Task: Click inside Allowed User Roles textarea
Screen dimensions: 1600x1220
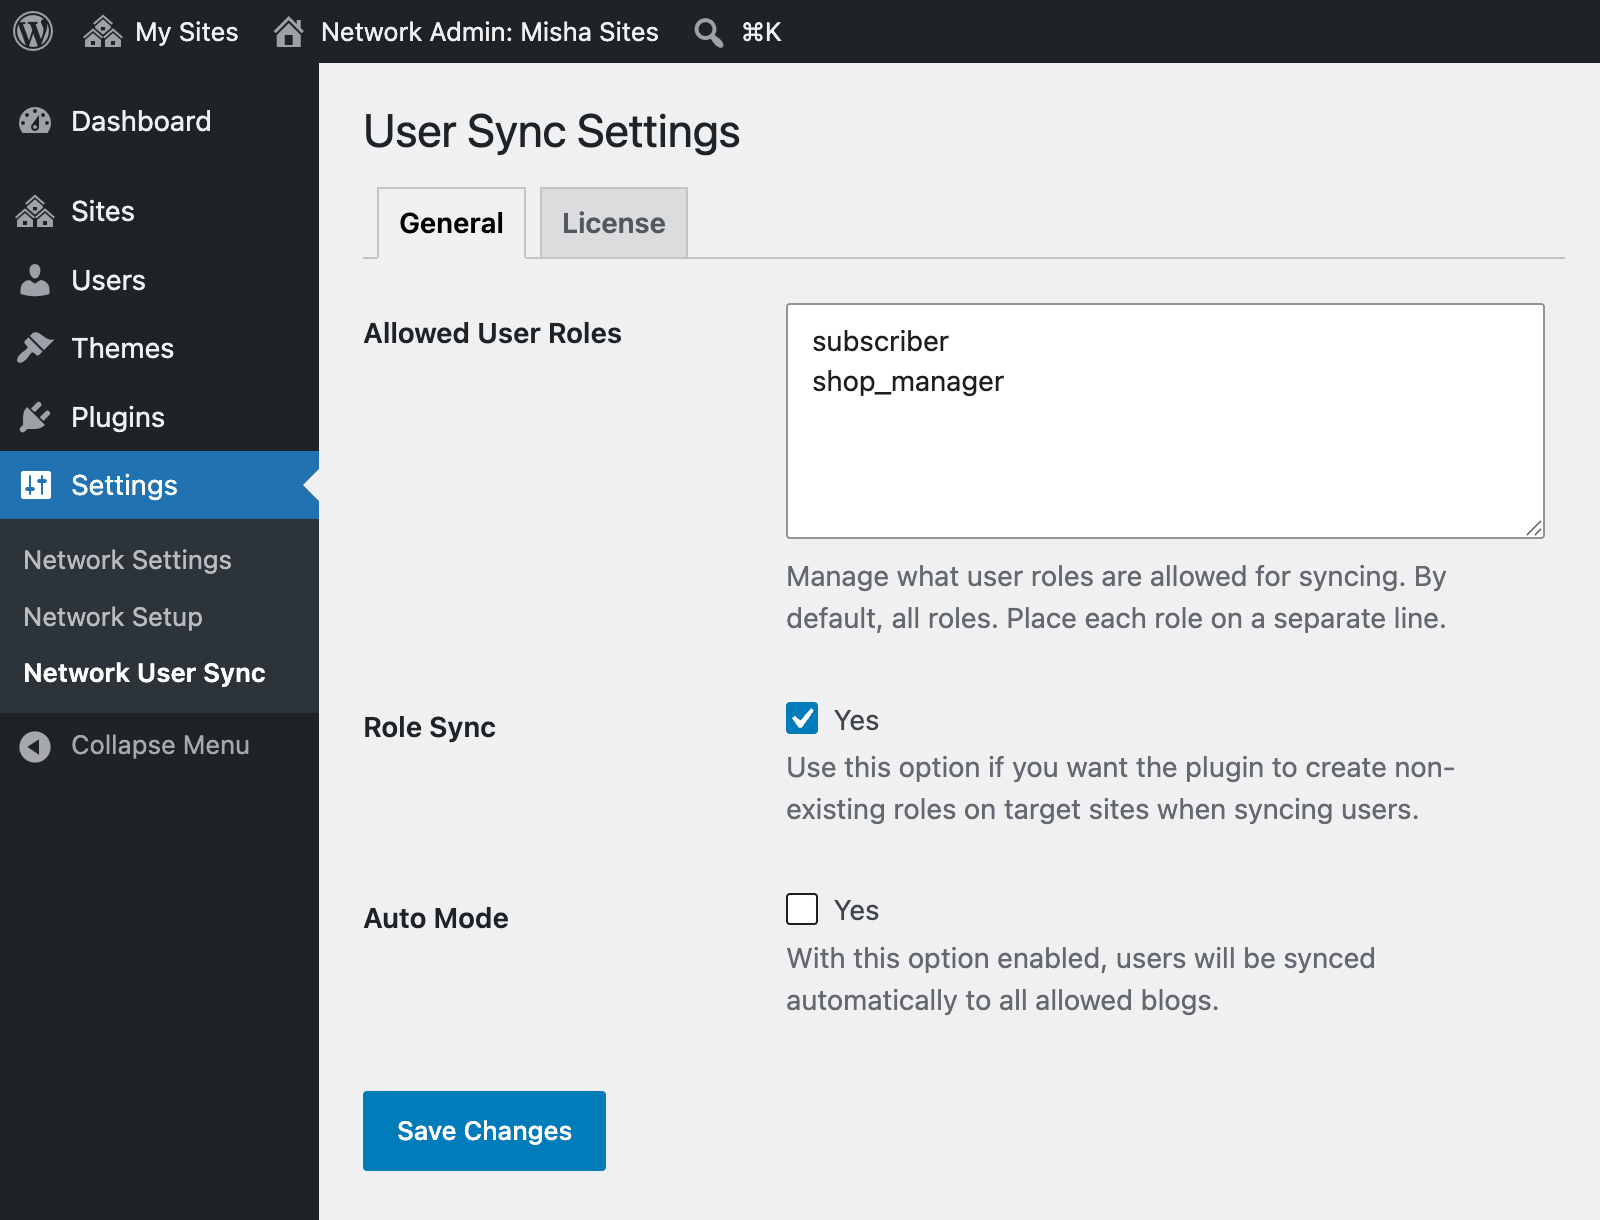Action: [x=1165, y=421]
